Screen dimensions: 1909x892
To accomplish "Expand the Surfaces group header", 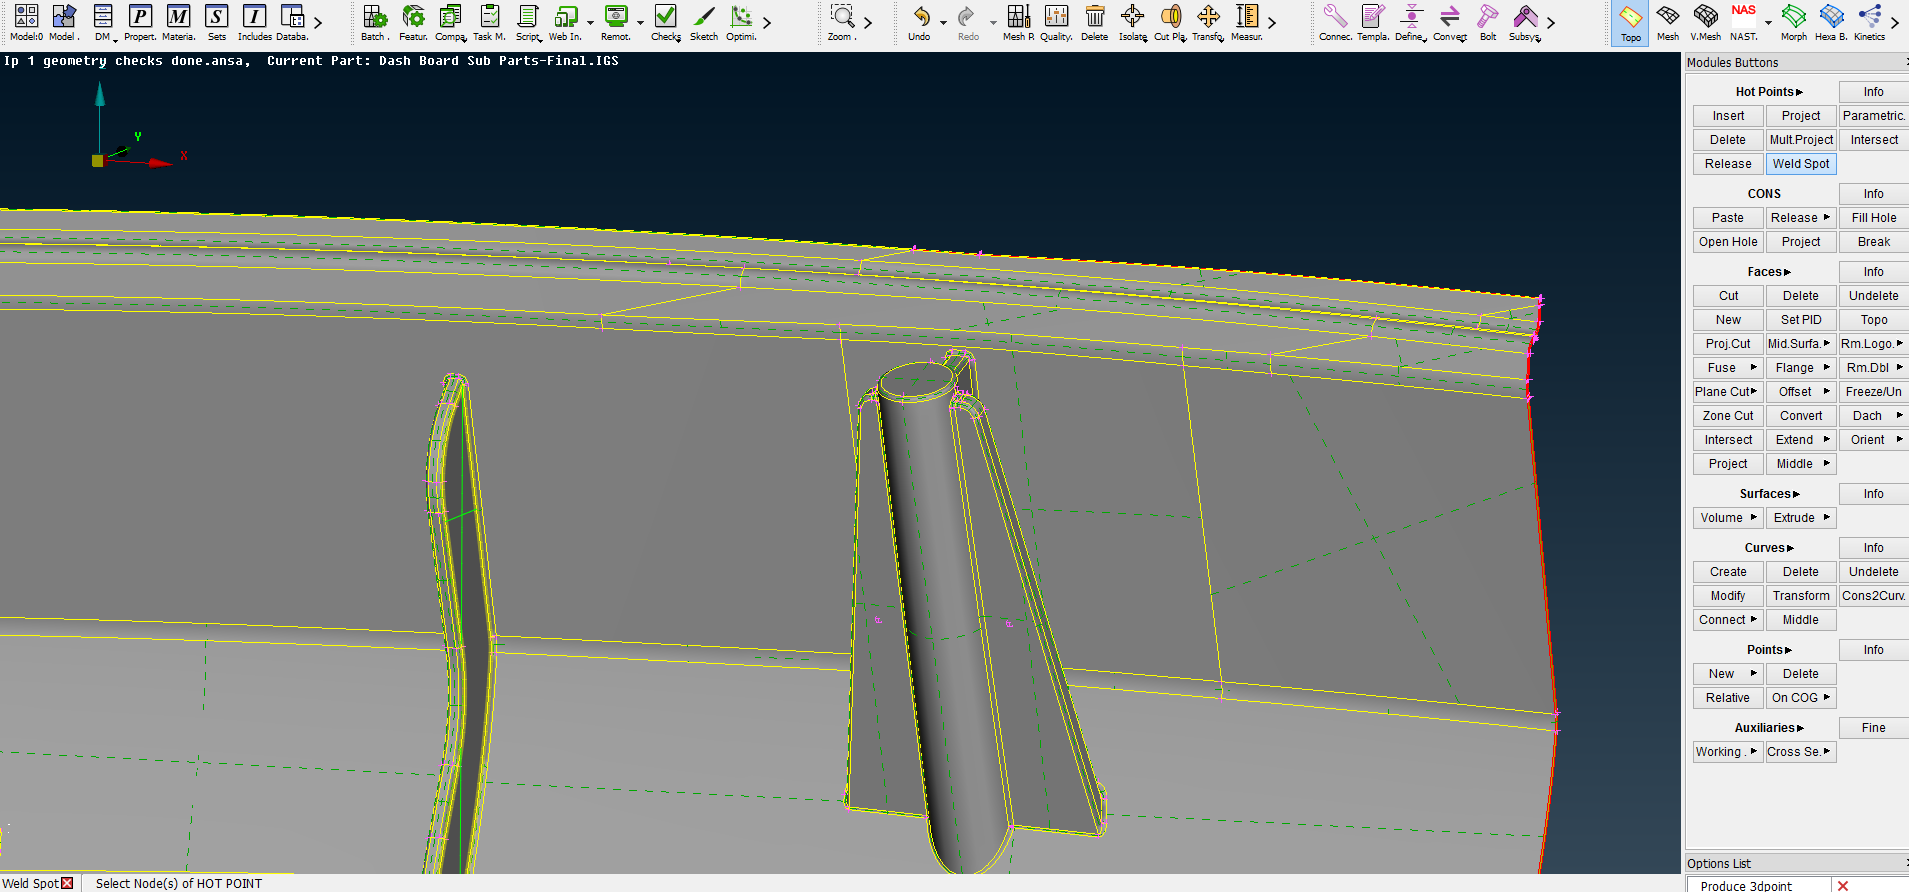I will [x=1768, y=494].
